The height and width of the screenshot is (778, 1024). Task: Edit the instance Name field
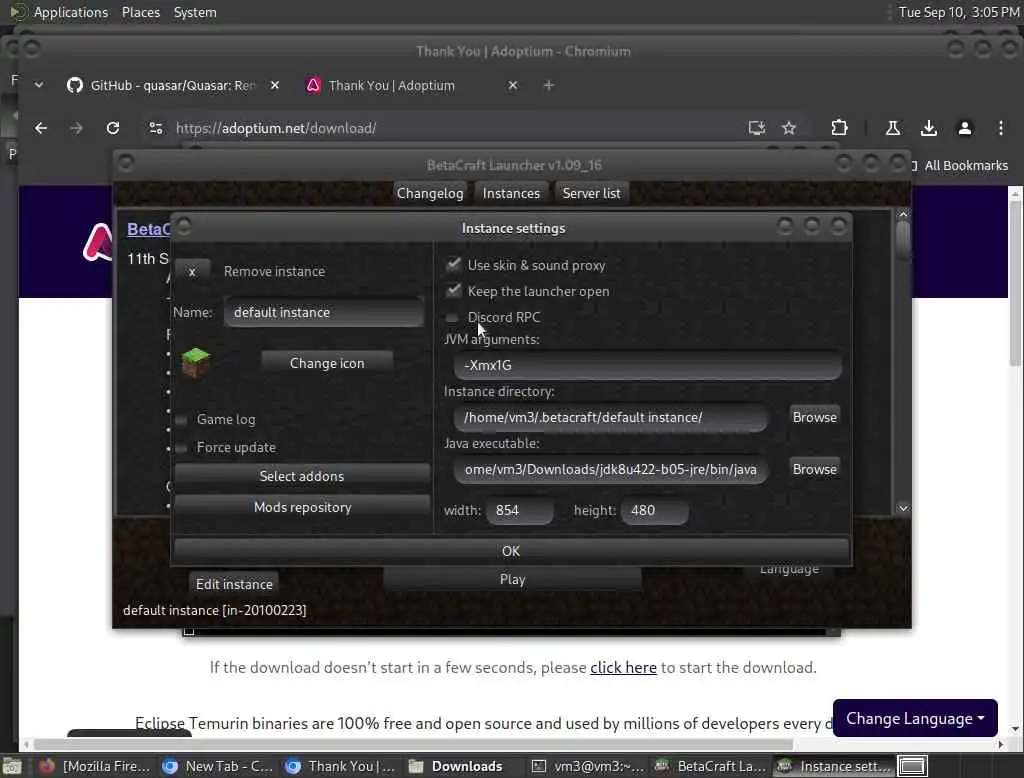coord(324,312)
